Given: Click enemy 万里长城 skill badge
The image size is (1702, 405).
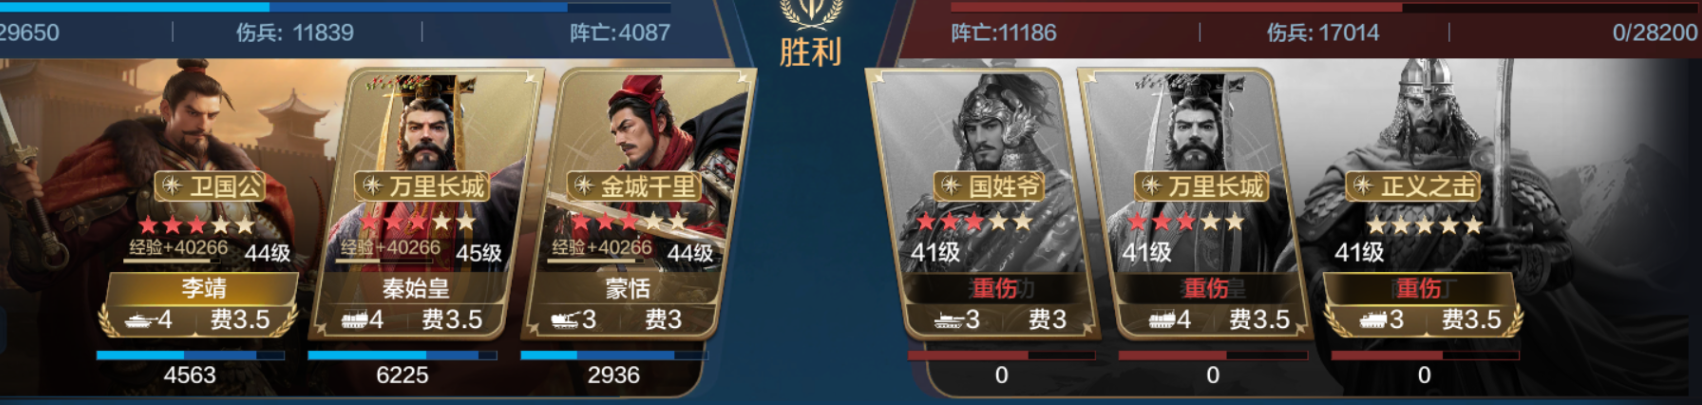Looking at the screenshot, I should (x=1202, y=186).
